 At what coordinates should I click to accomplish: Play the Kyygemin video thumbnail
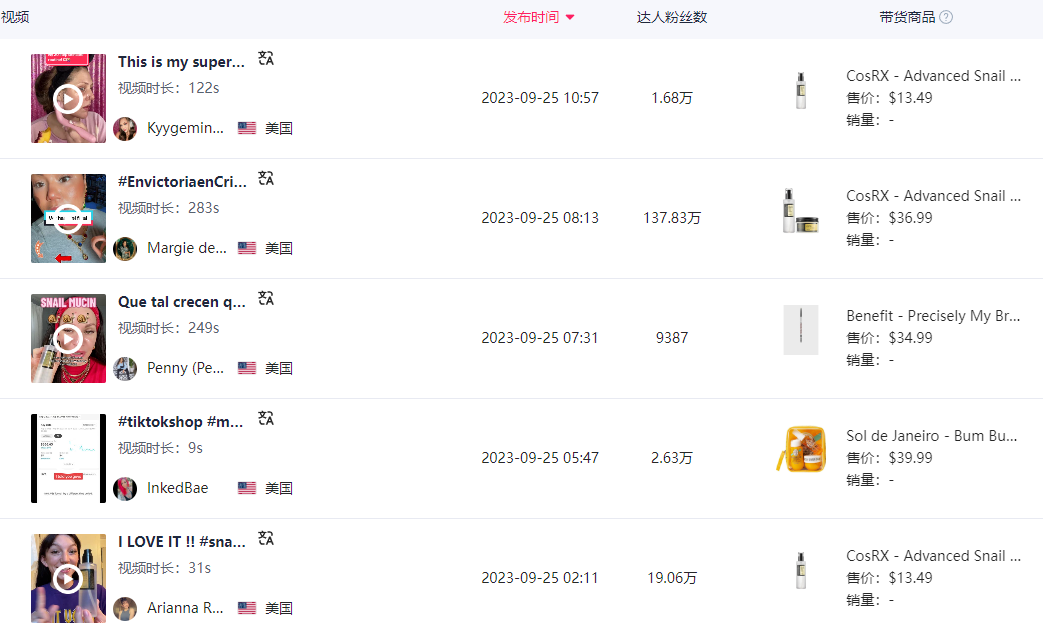tap(68, 98)
